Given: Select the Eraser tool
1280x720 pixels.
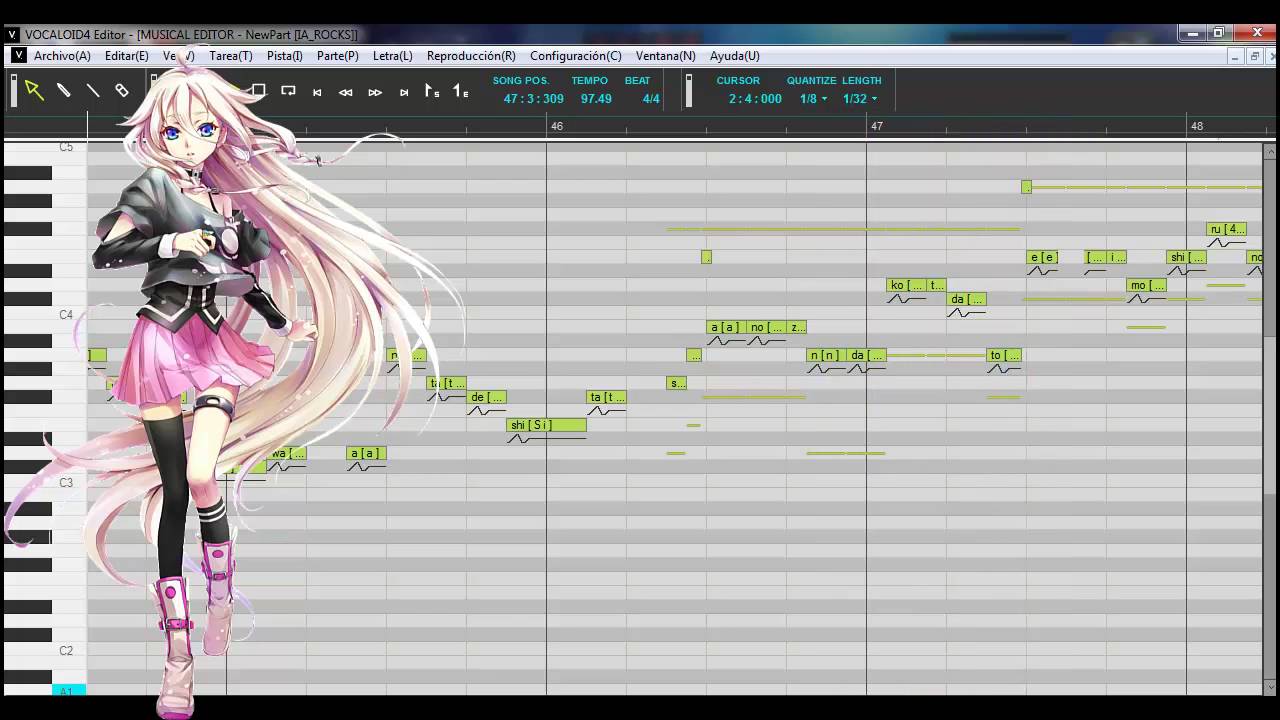Looking at the screenshot, I should [121, 91].
